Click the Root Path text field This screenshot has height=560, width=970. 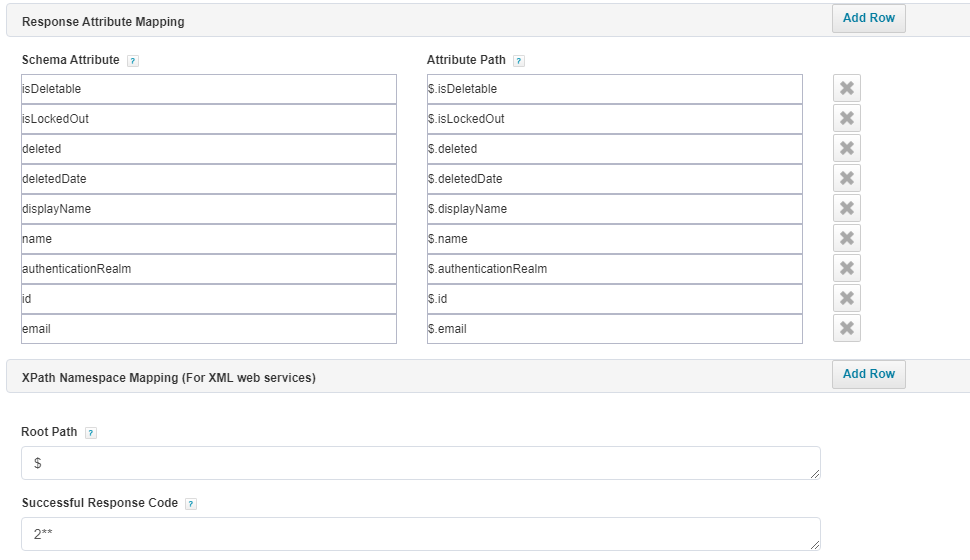[x=420, y=463]
